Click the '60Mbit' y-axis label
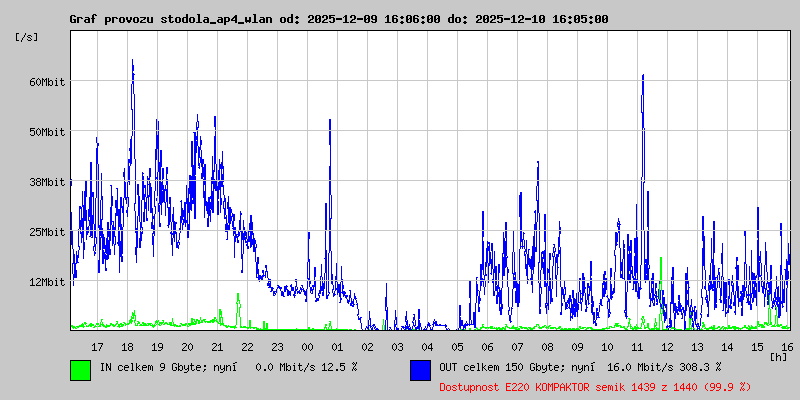The height and width of the screenshot is (400, 800). coord(47,82)
